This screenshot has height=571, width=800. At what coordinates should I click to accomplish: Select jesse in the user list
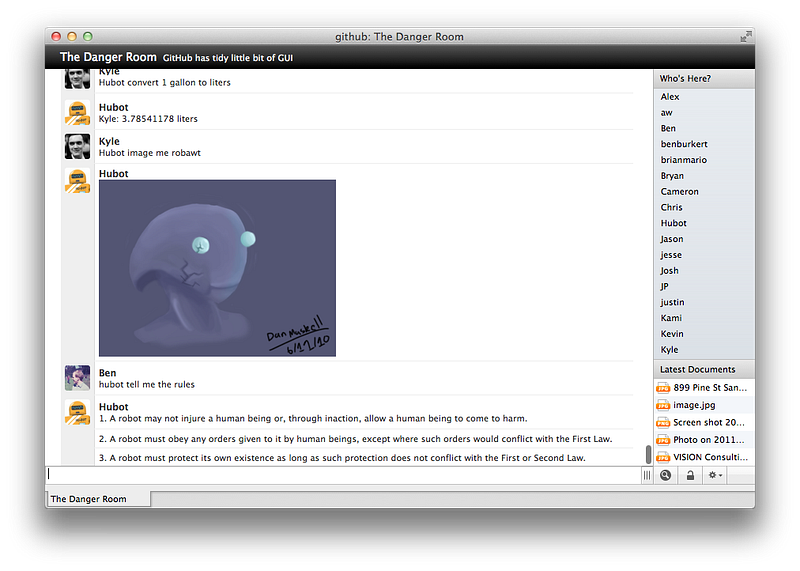pyautogui.click(x=704, y=255)
